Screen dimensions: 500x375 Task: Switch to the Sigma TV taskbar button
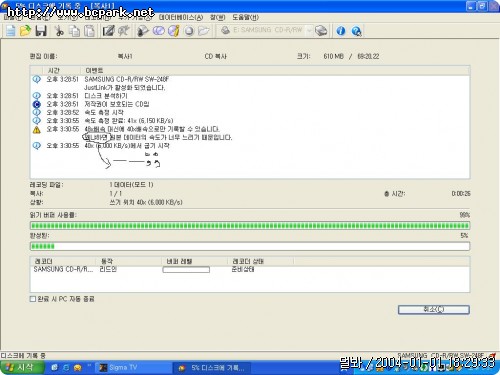point(133,367)
